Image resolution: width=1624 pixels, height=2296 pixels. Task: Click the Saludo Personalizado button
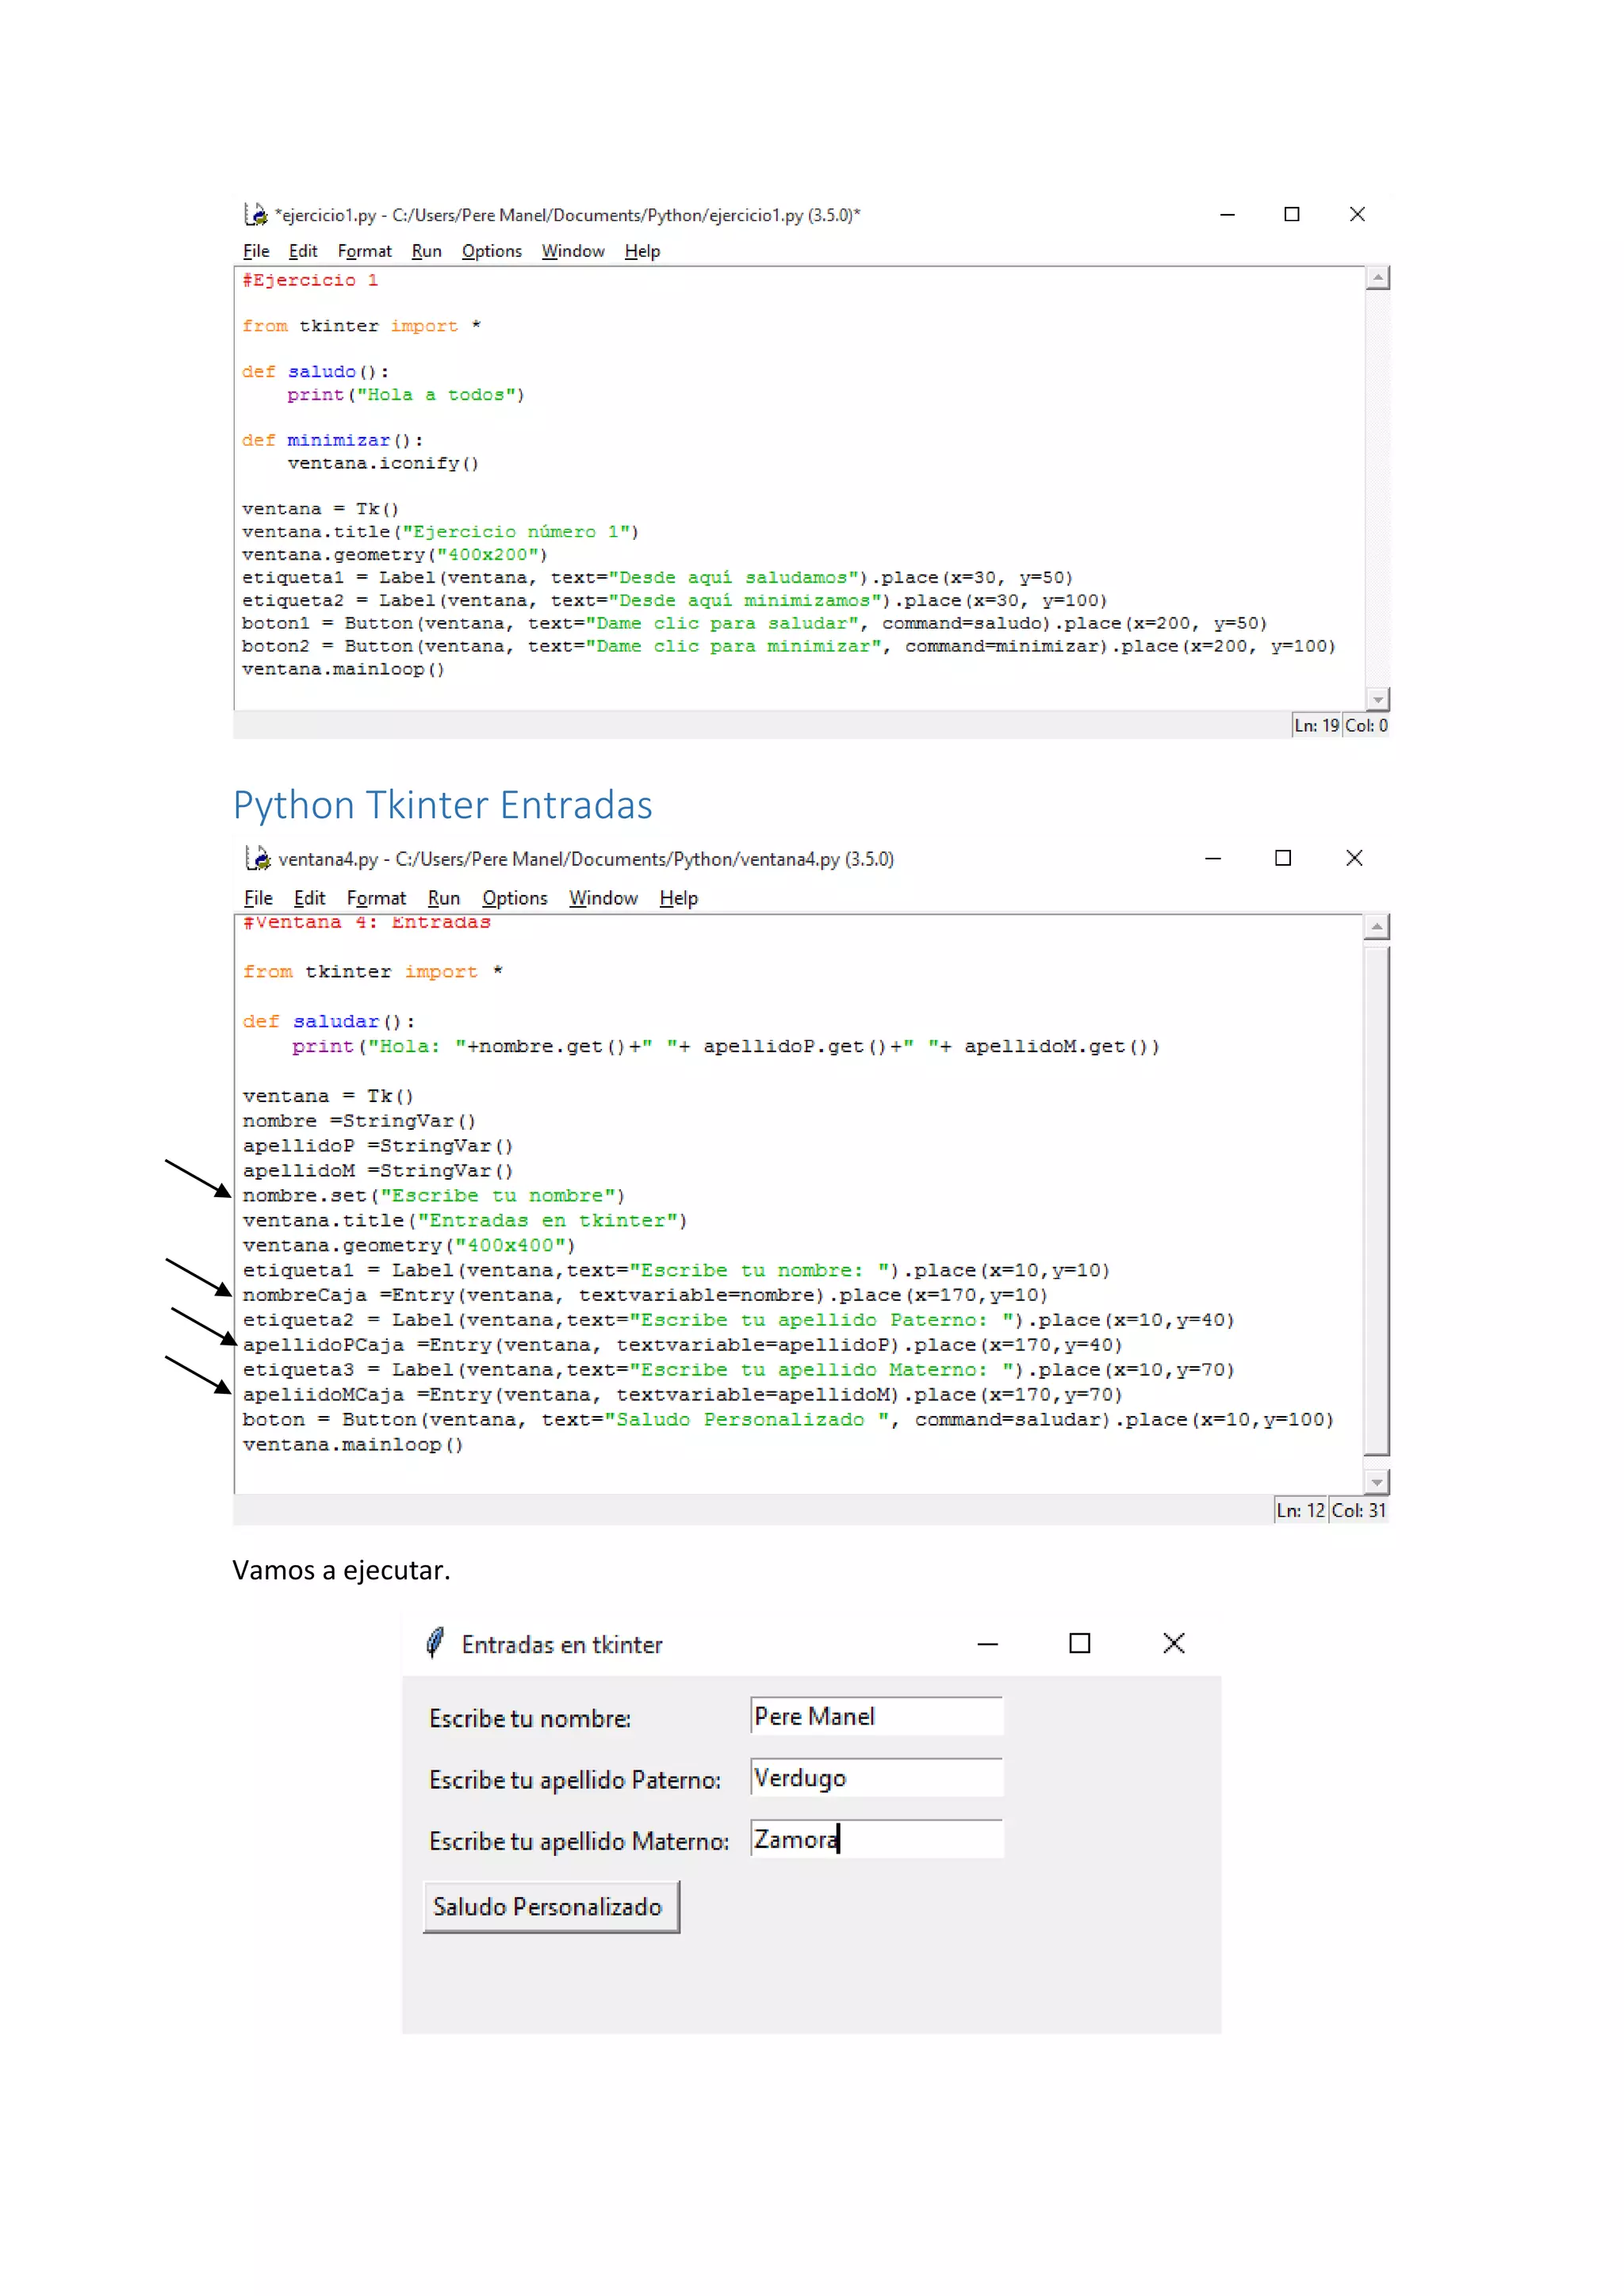click(551, 1906)
